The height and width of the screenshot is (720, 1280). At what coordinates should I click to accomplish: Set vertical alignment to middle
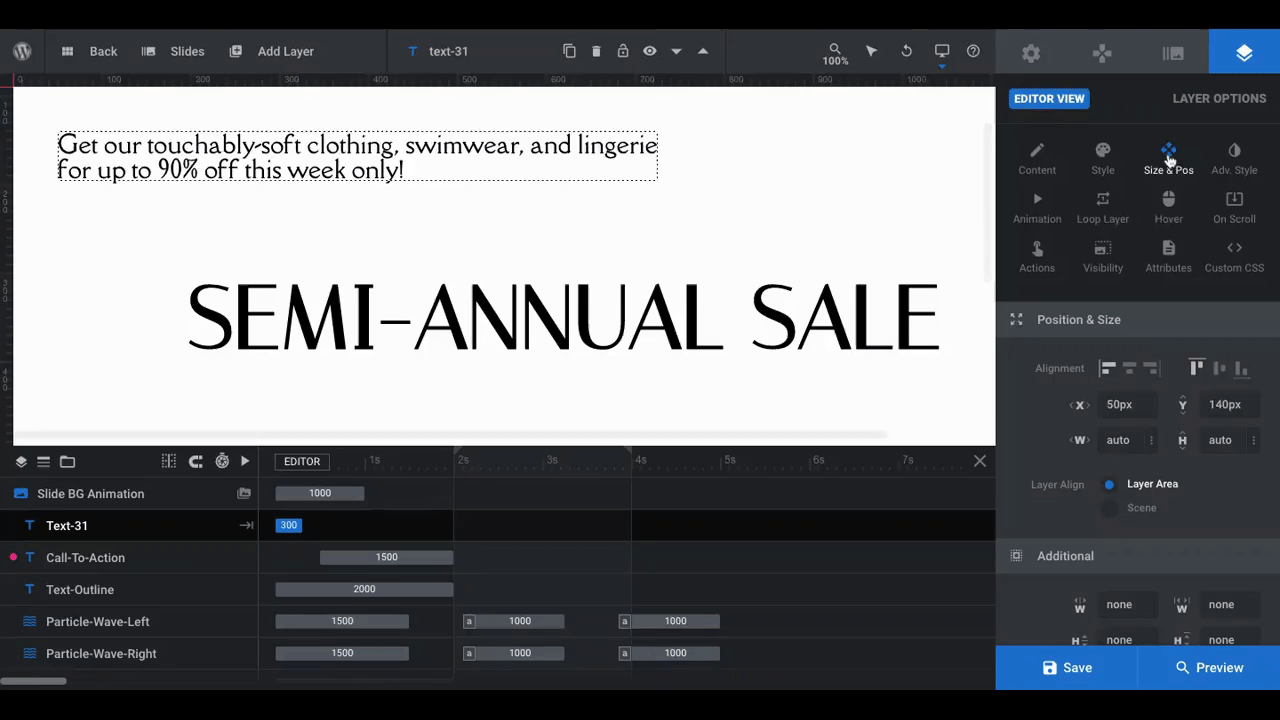[1220, 368]
